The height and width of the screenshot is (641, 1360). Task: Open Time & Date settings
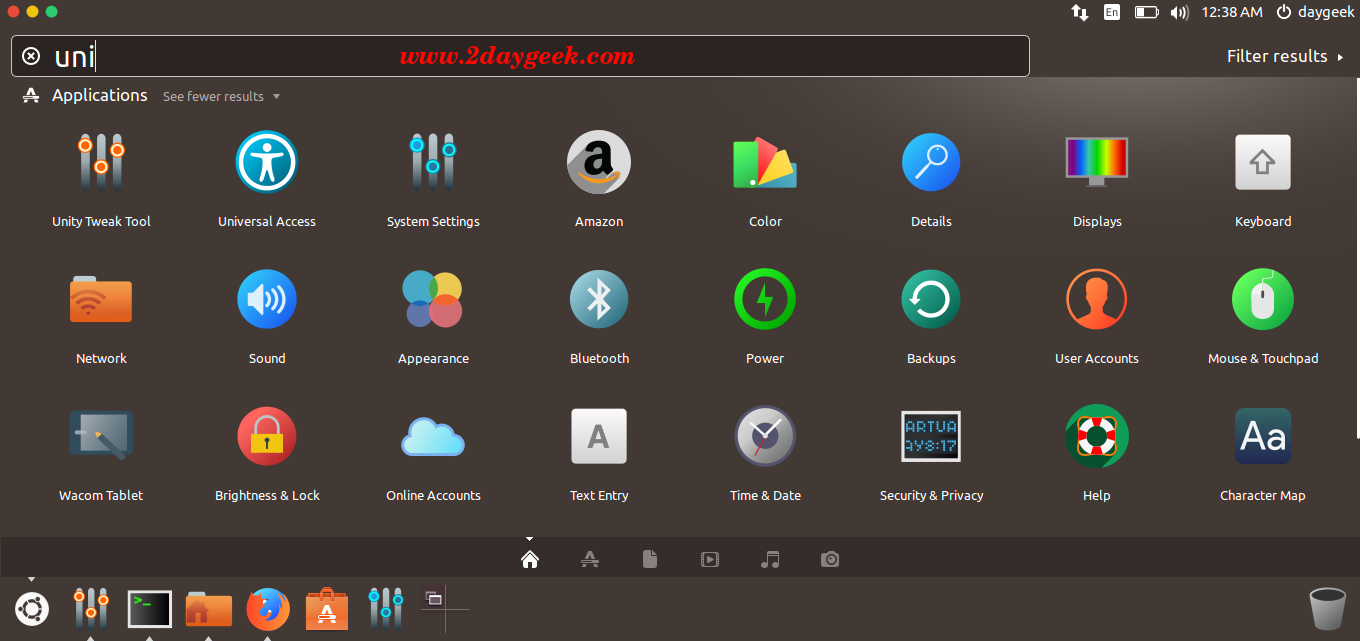(x=765, y=436)
